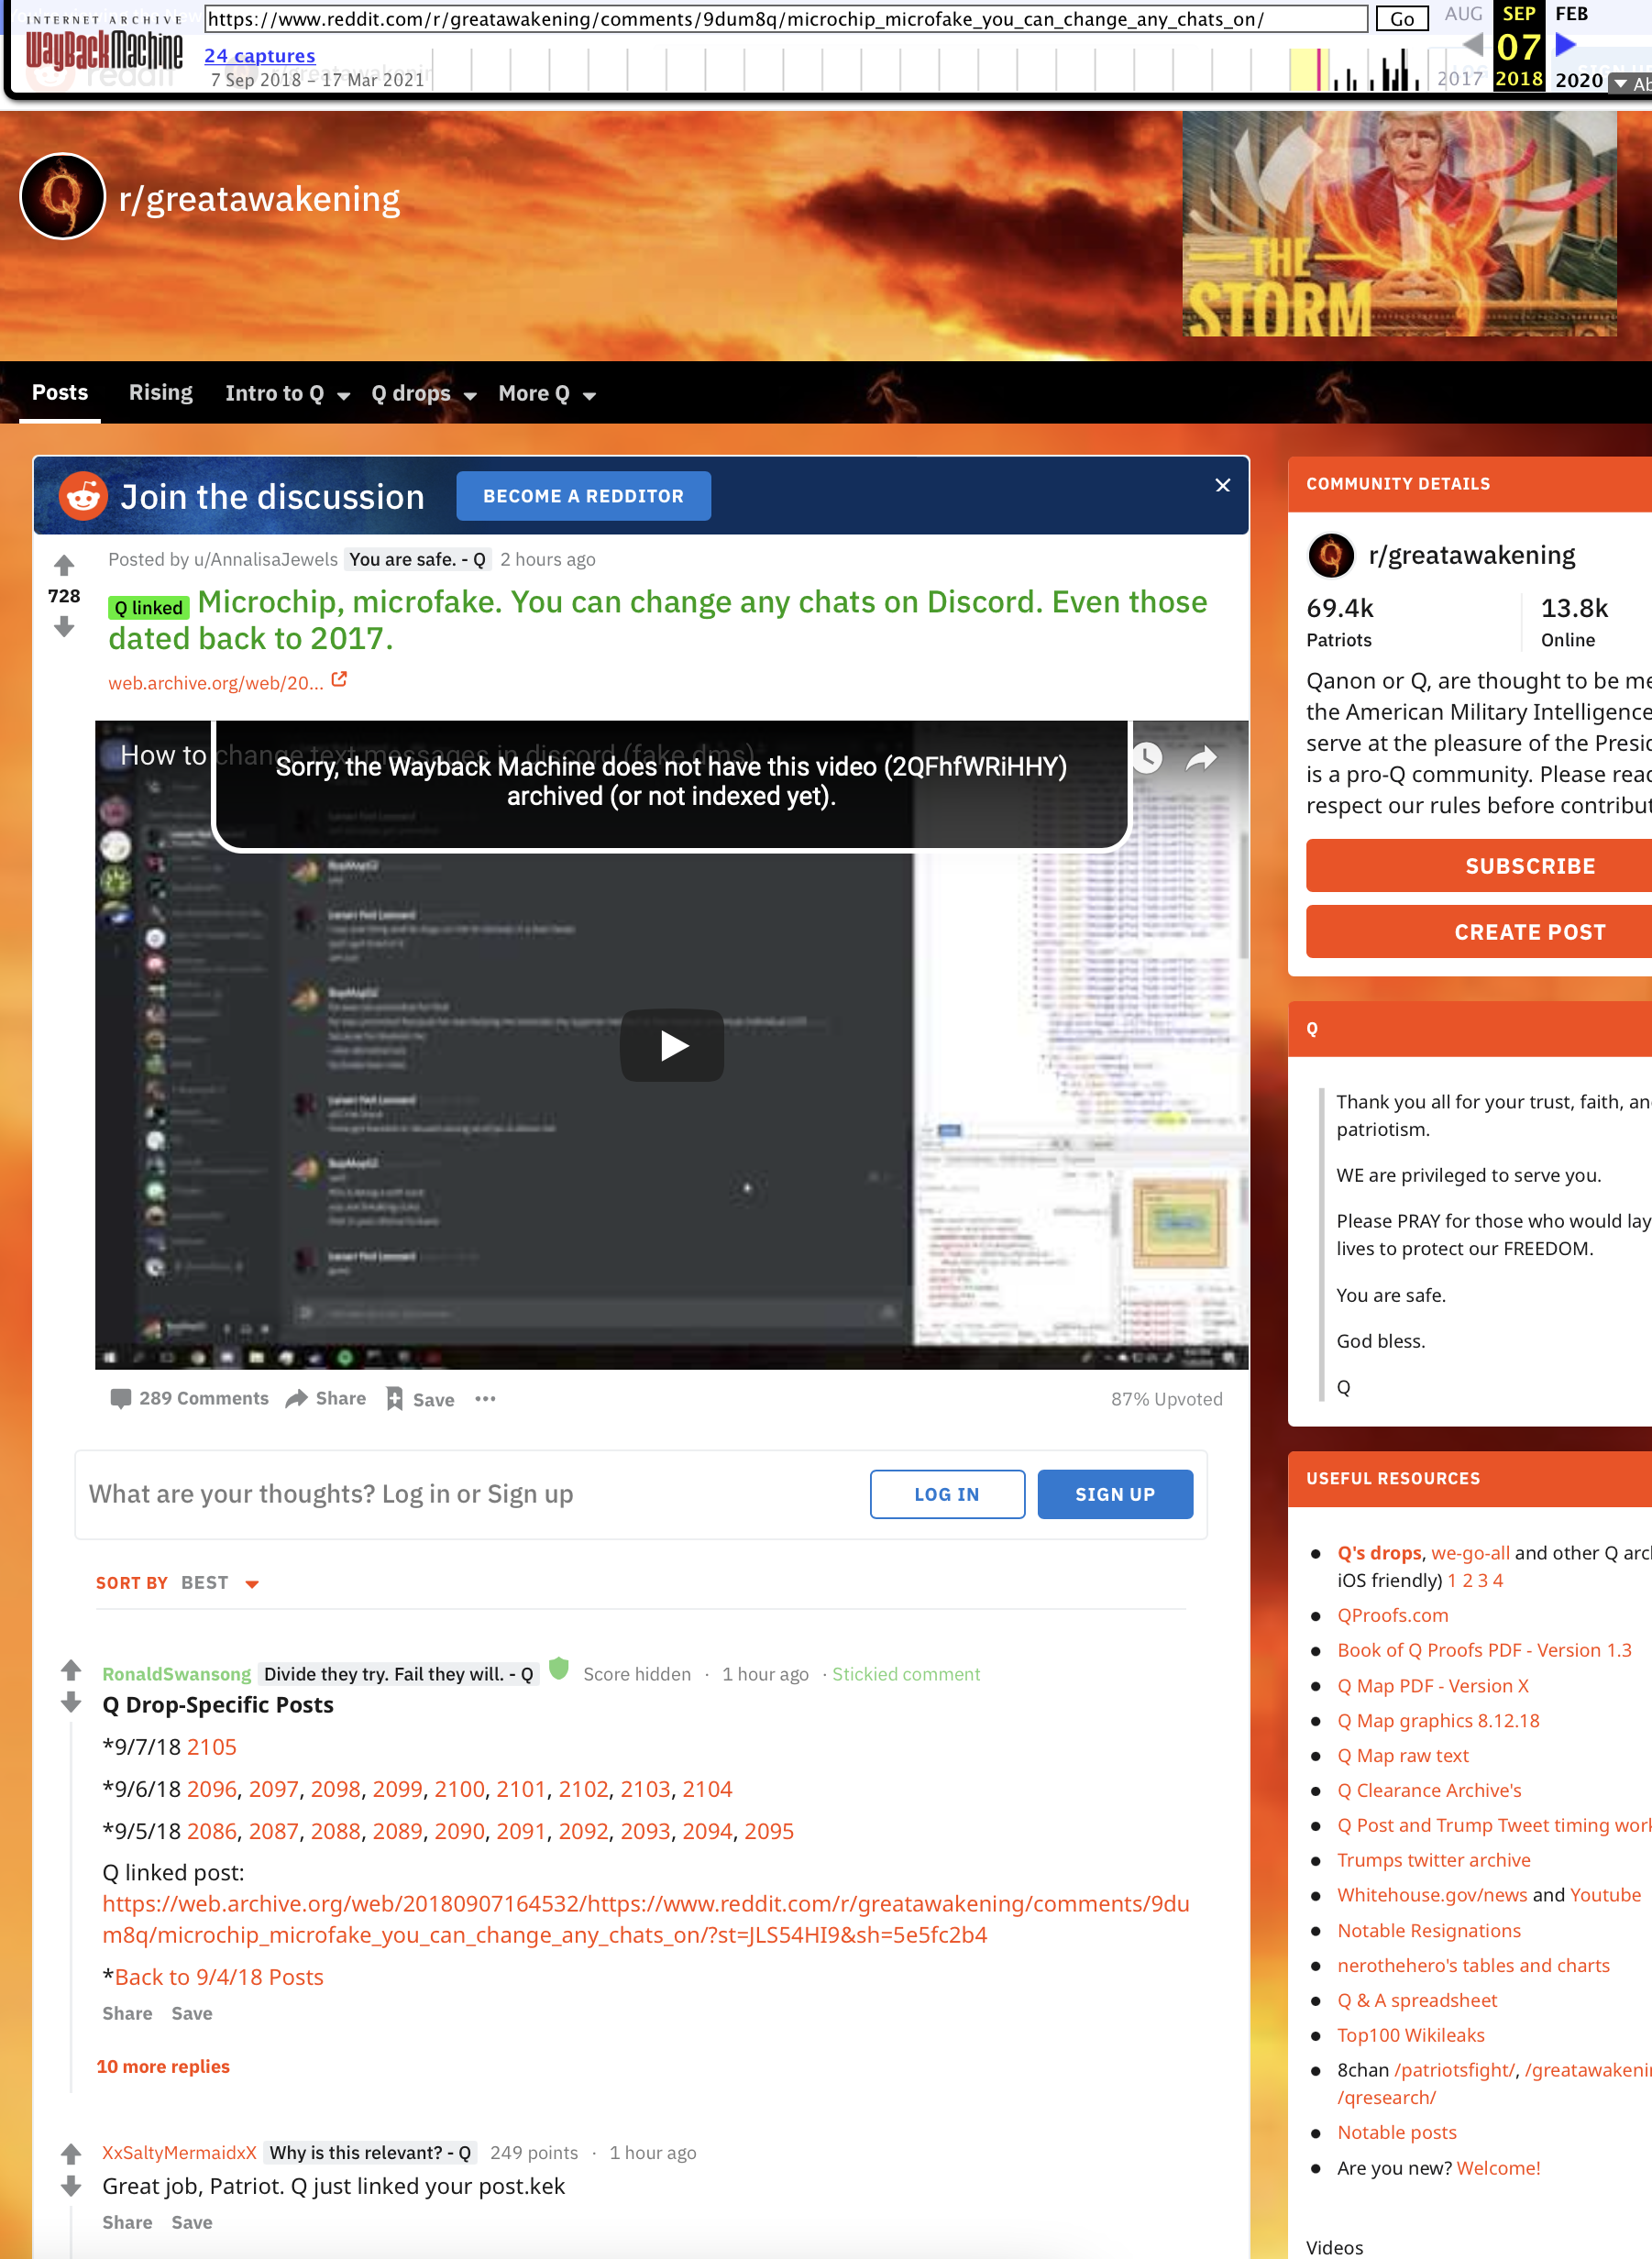The image size is (1652, 2259).
Task: Open external link icon next to web.archive.org
Action: (339, 680)
